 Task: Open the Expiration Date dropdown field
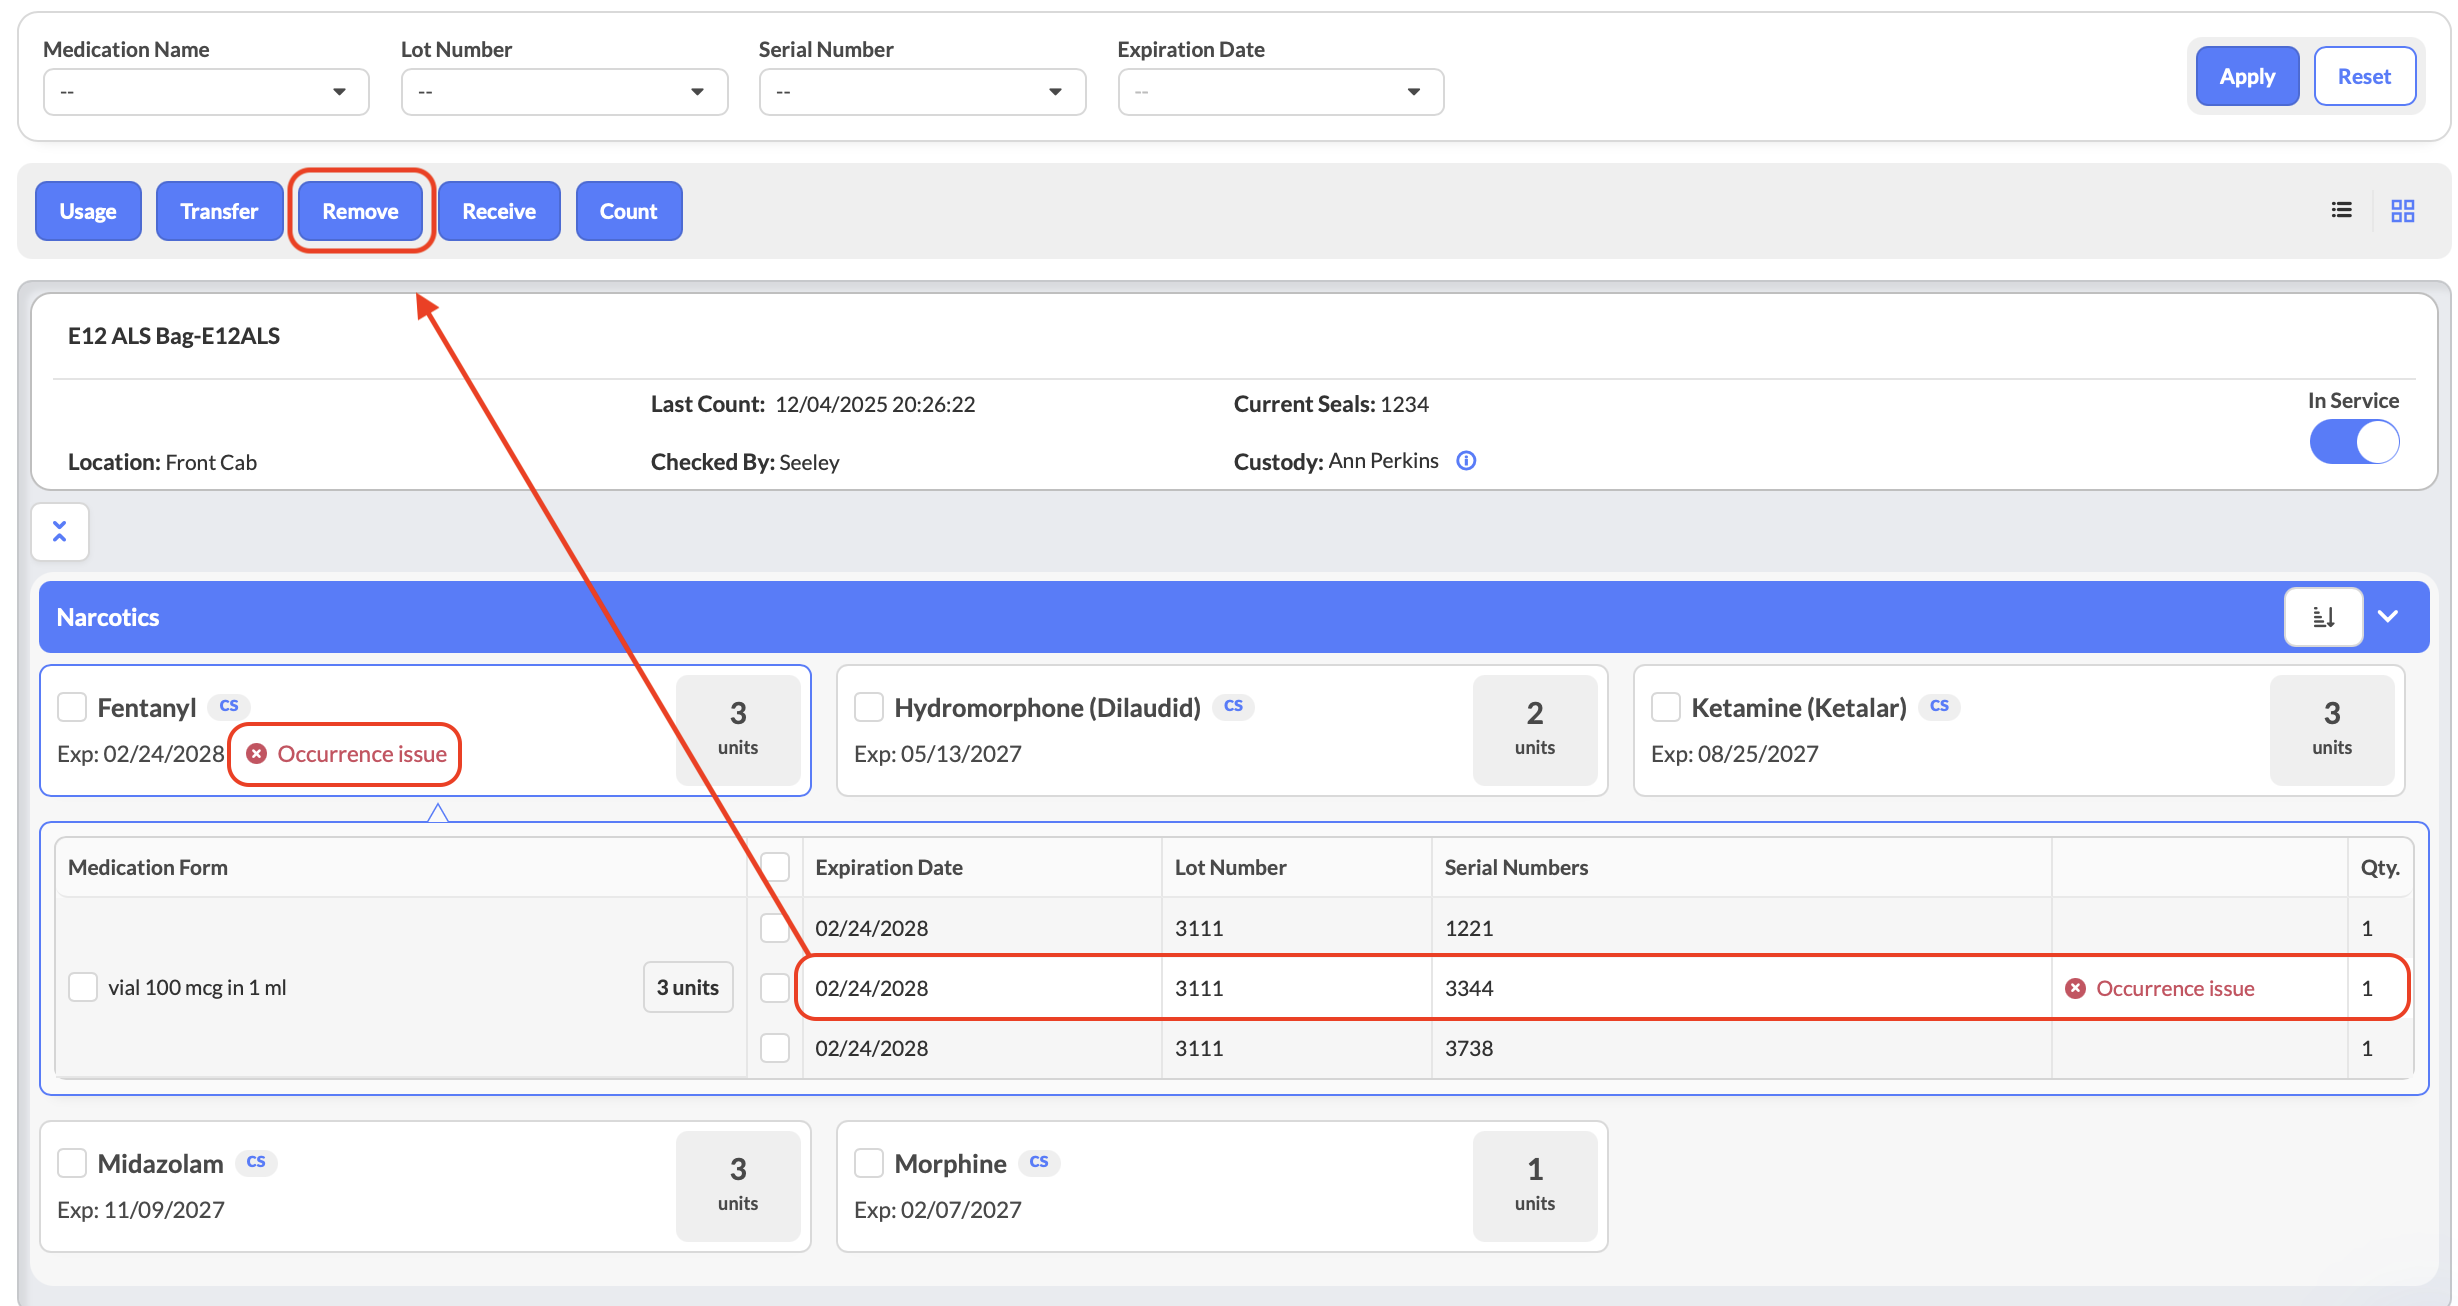tap(1280, 92)
